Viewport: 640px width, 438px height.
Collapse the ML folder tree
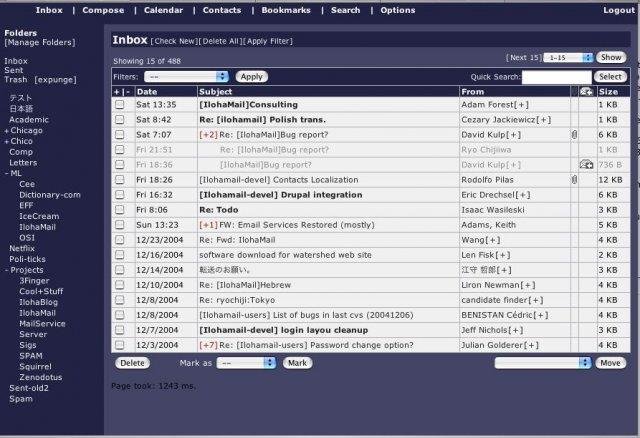pos(7,173)
